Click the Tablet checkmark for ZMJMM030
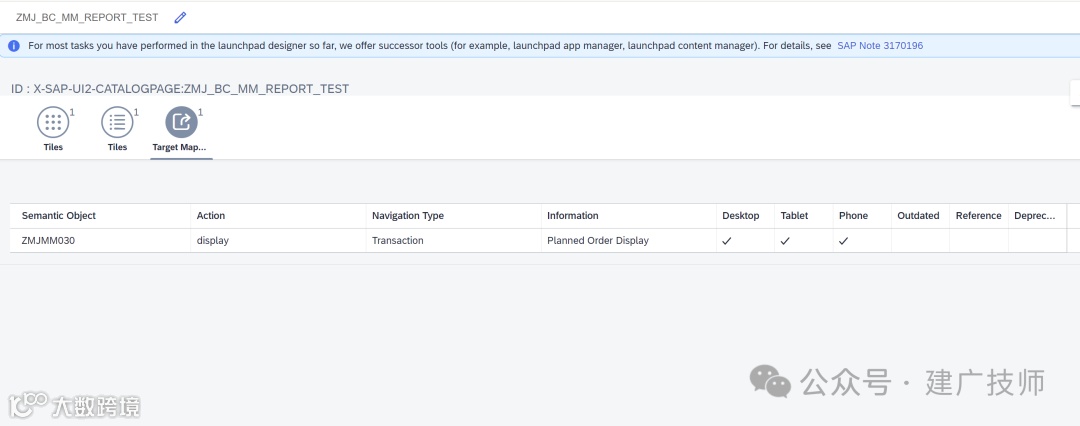The image size is (1080, 426). point(785,241)
